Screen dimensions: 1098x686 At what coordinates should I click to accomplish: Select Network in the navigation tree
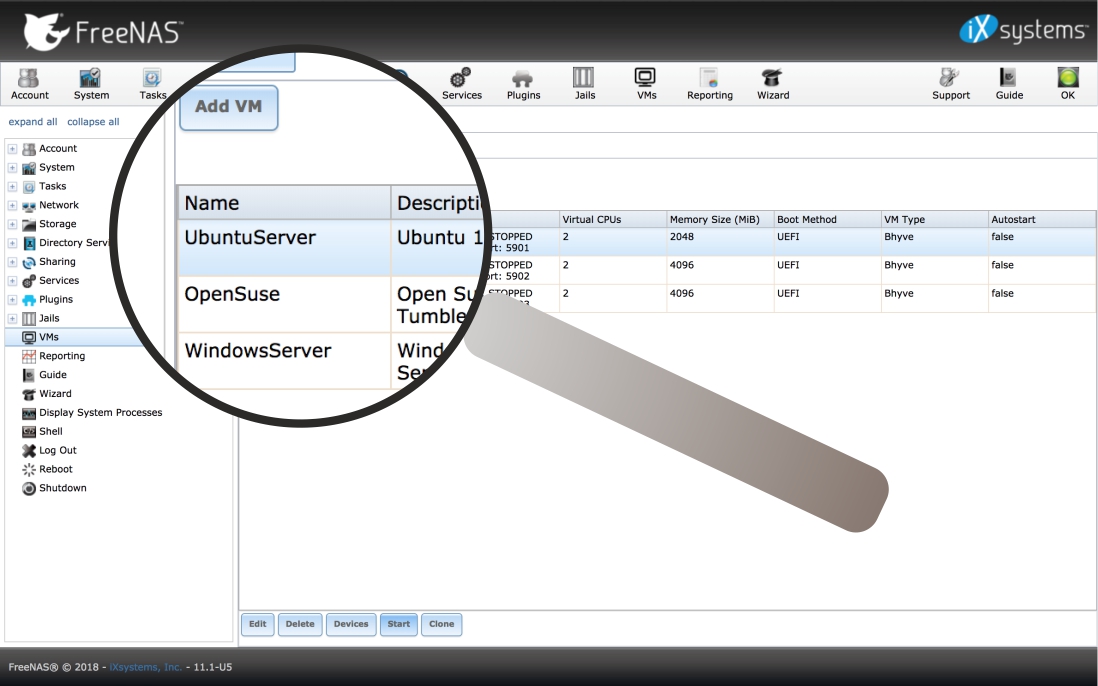click(x=59, y=205)
